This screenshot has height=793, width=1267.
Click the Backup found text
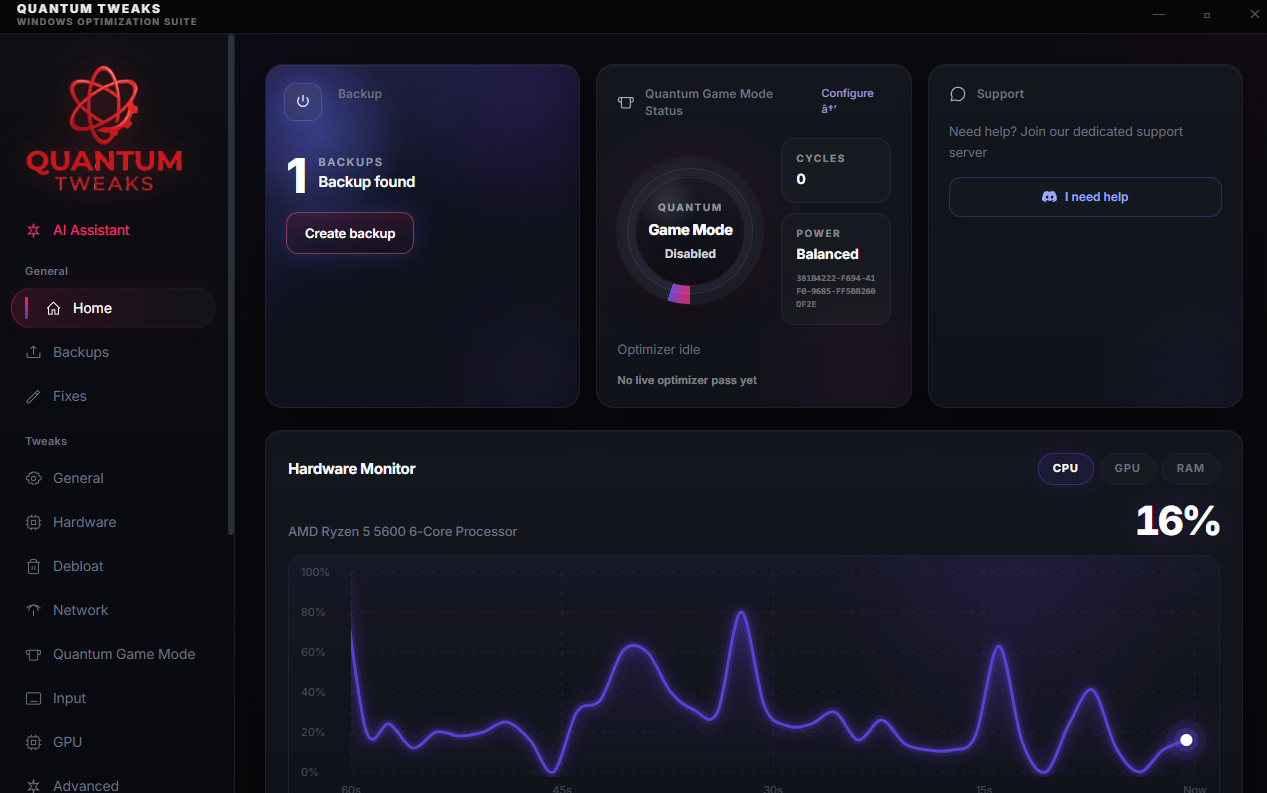point(366,182)
